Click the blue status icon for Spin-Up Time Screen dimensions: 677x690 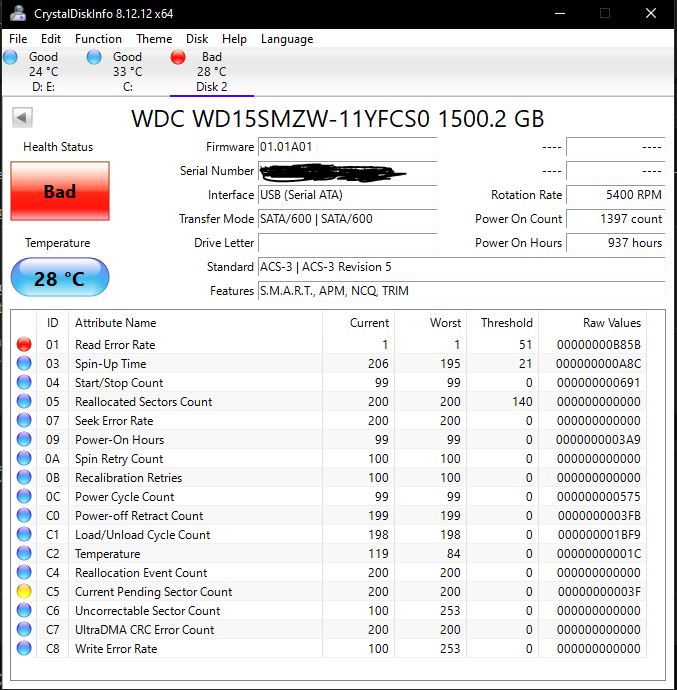(x=24, y=364)
